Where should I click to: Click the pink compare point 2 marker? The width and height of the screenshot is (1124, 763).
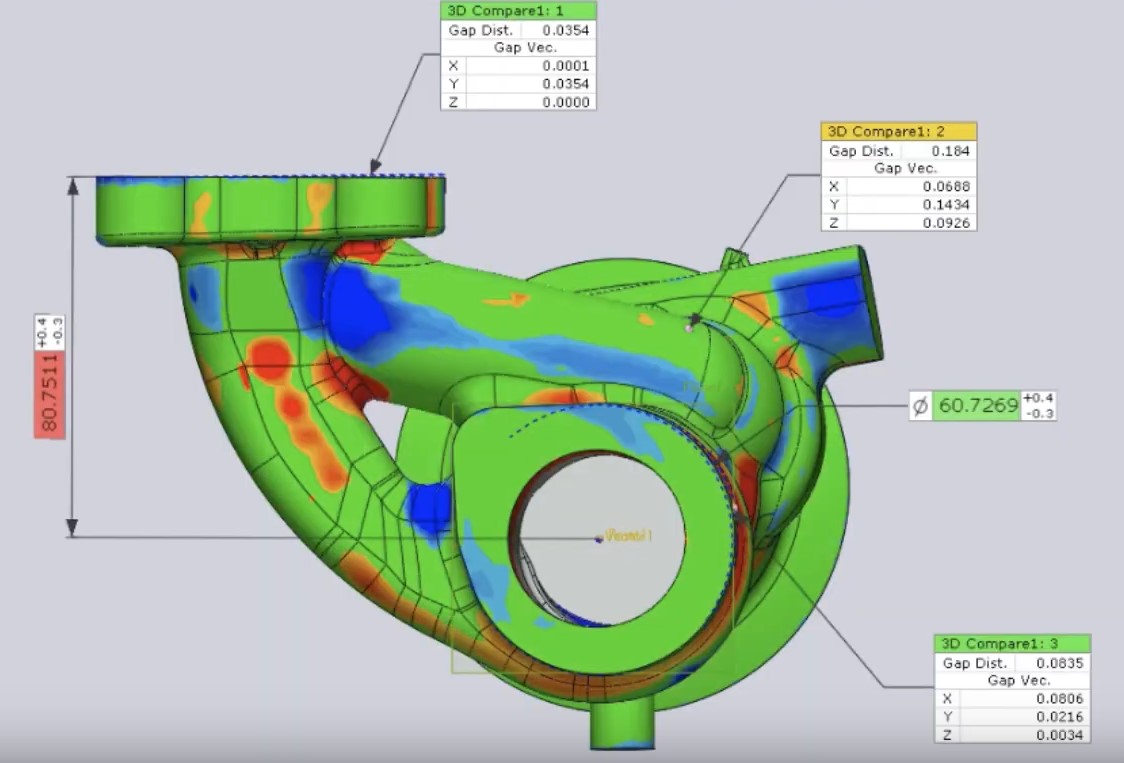[x=689, y=326]
